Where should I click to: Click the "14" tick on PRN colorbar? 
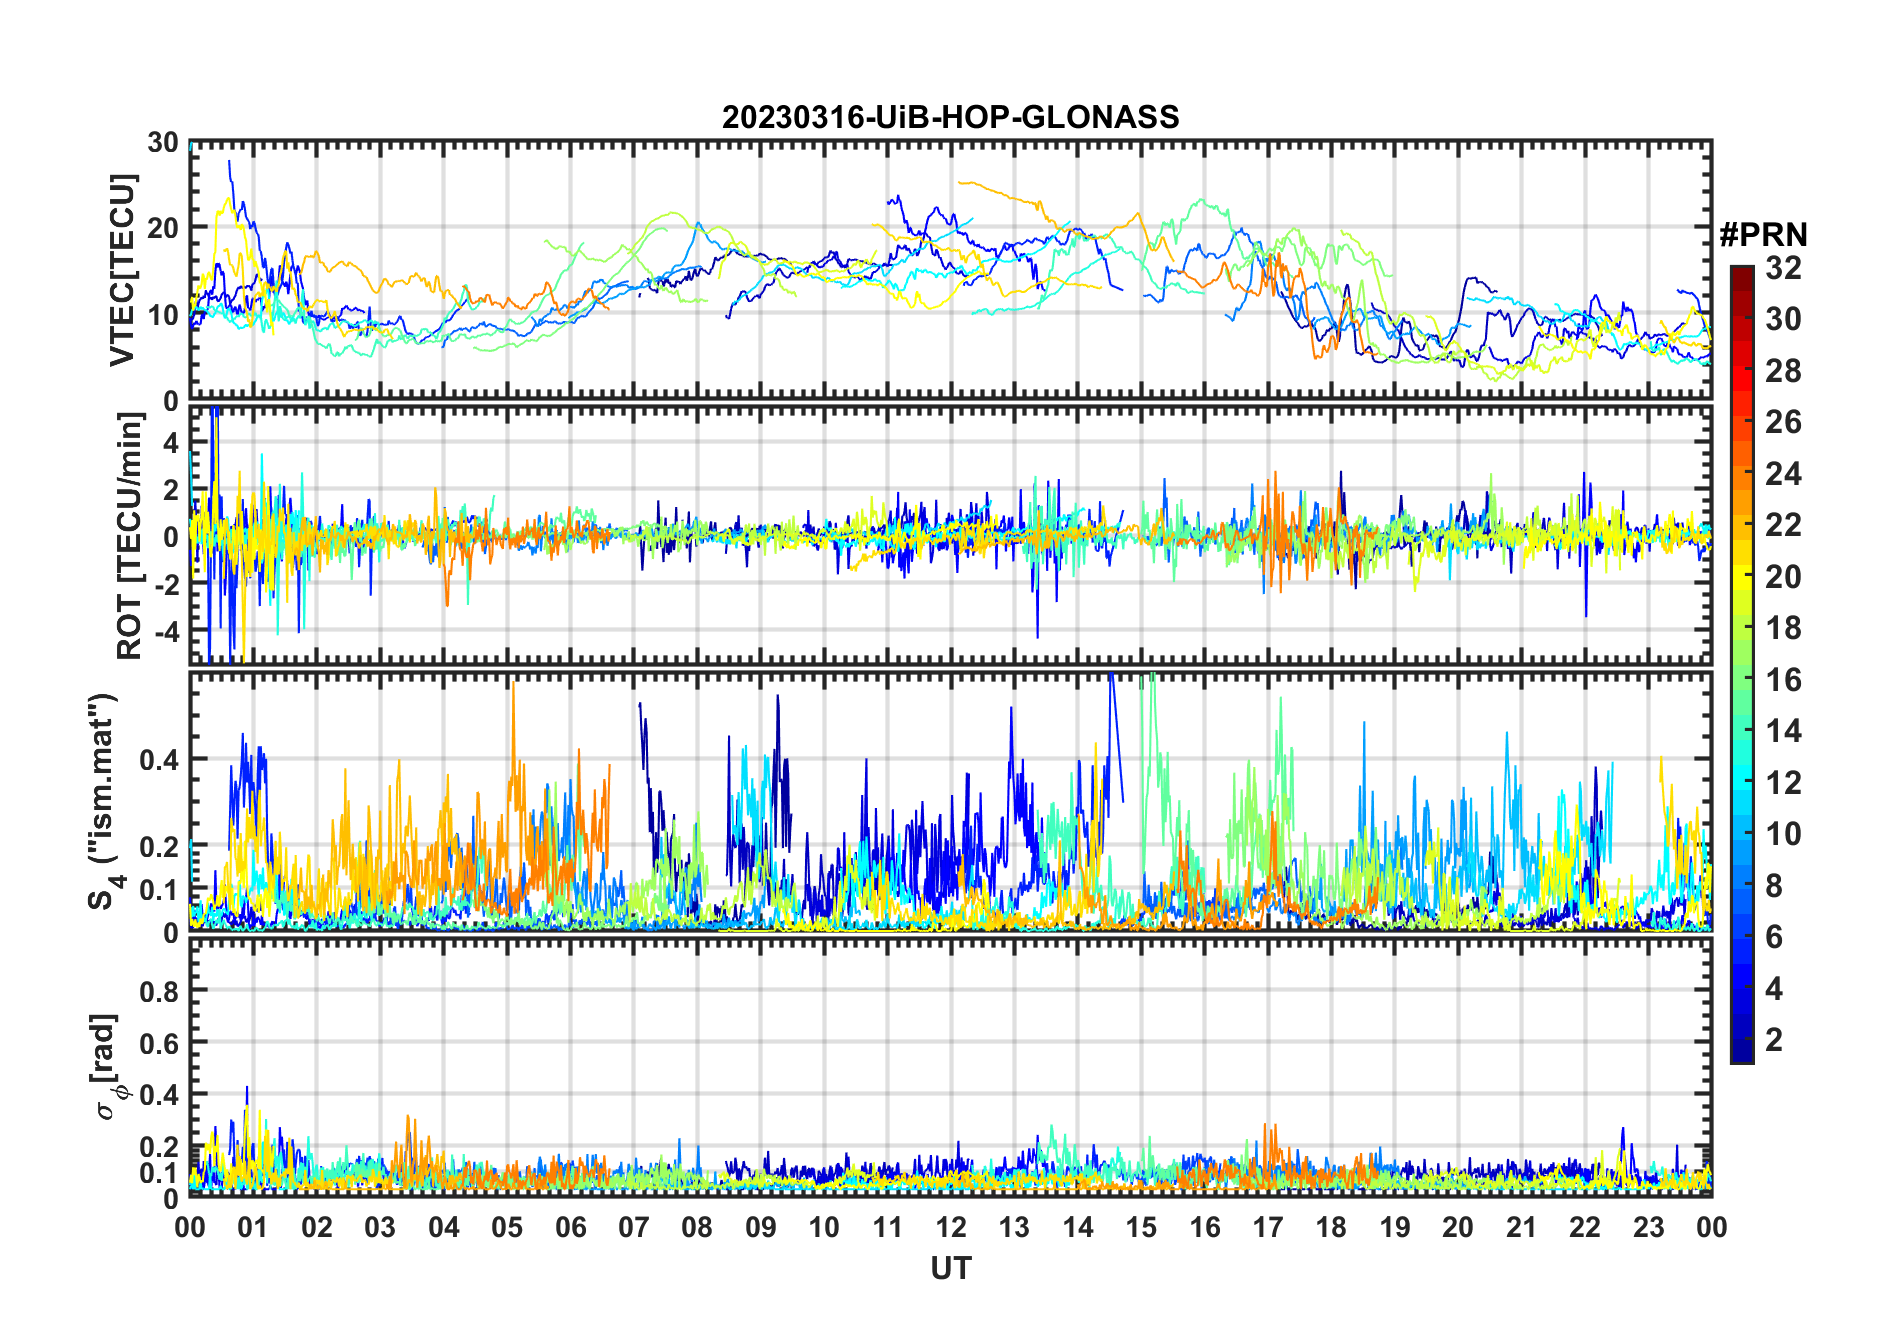(1783, 731)
